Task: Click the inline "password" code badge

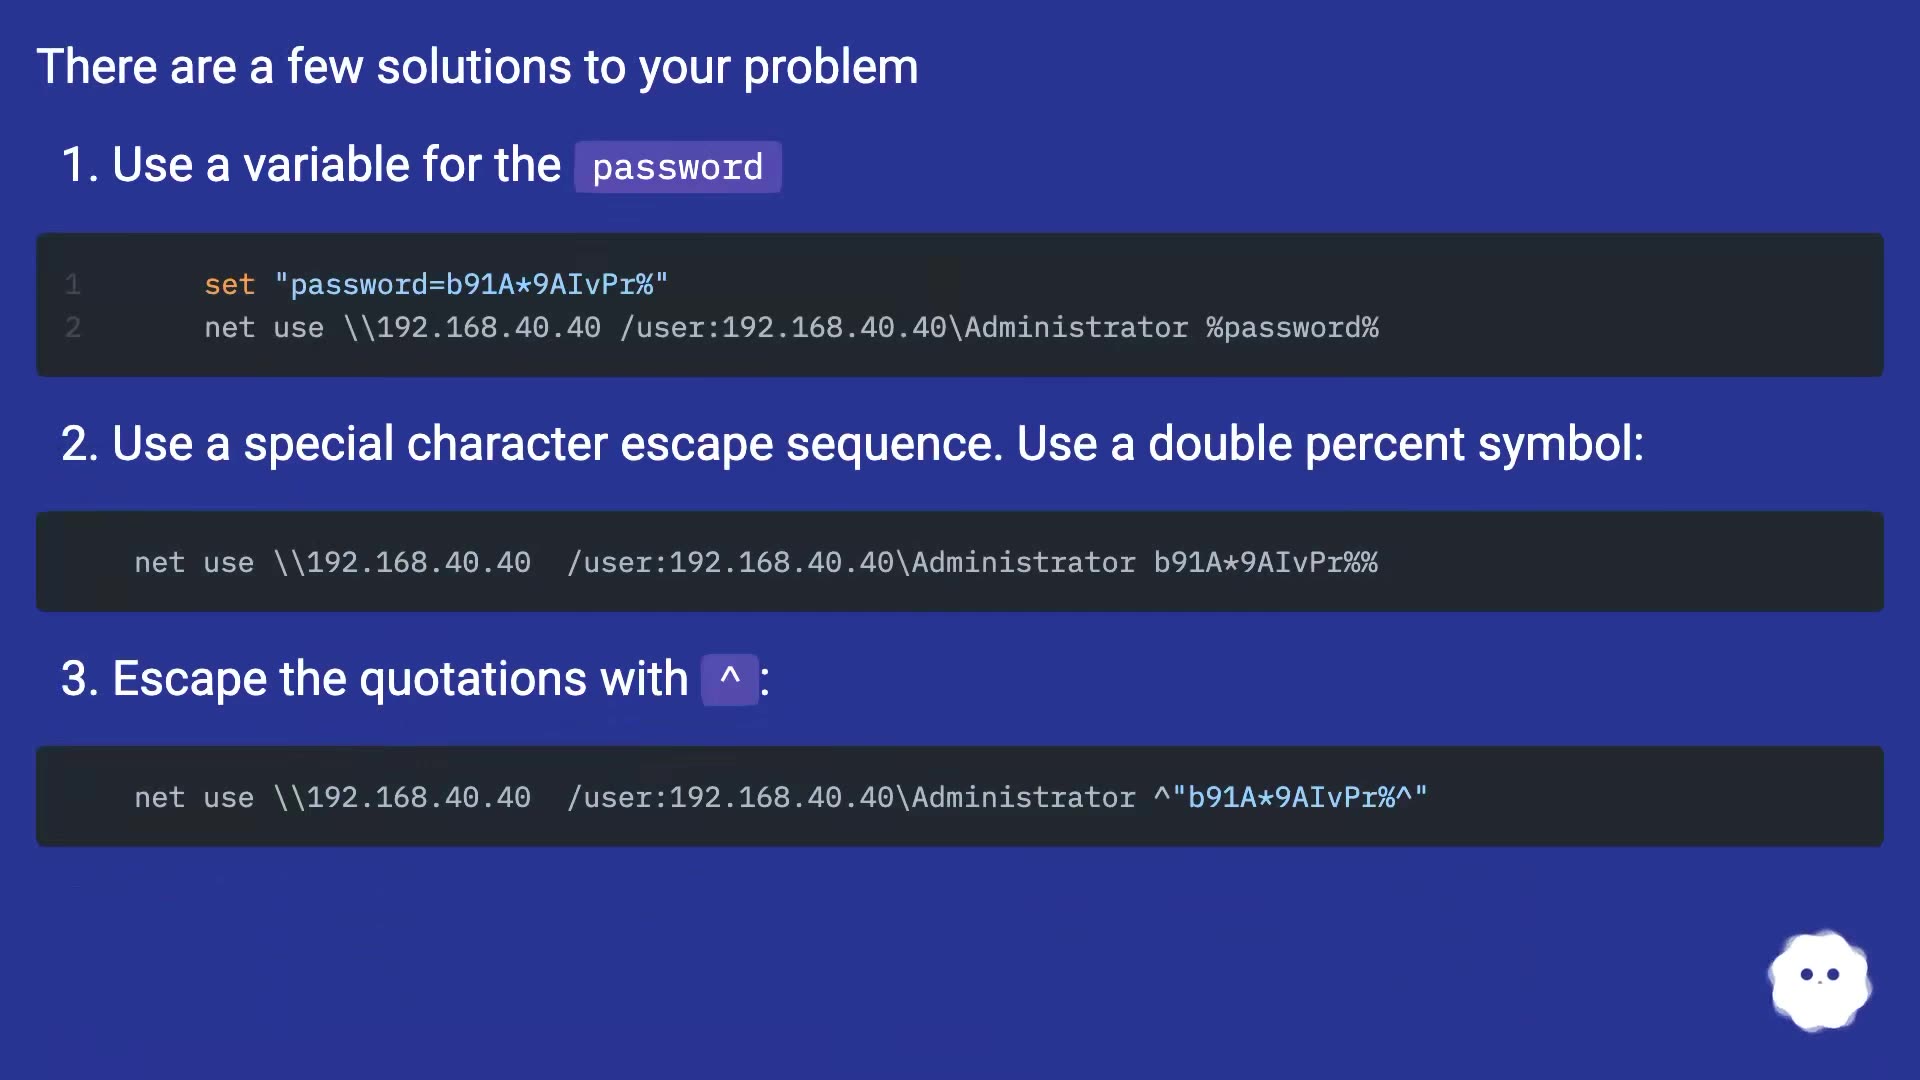Action: pos(677,167)
